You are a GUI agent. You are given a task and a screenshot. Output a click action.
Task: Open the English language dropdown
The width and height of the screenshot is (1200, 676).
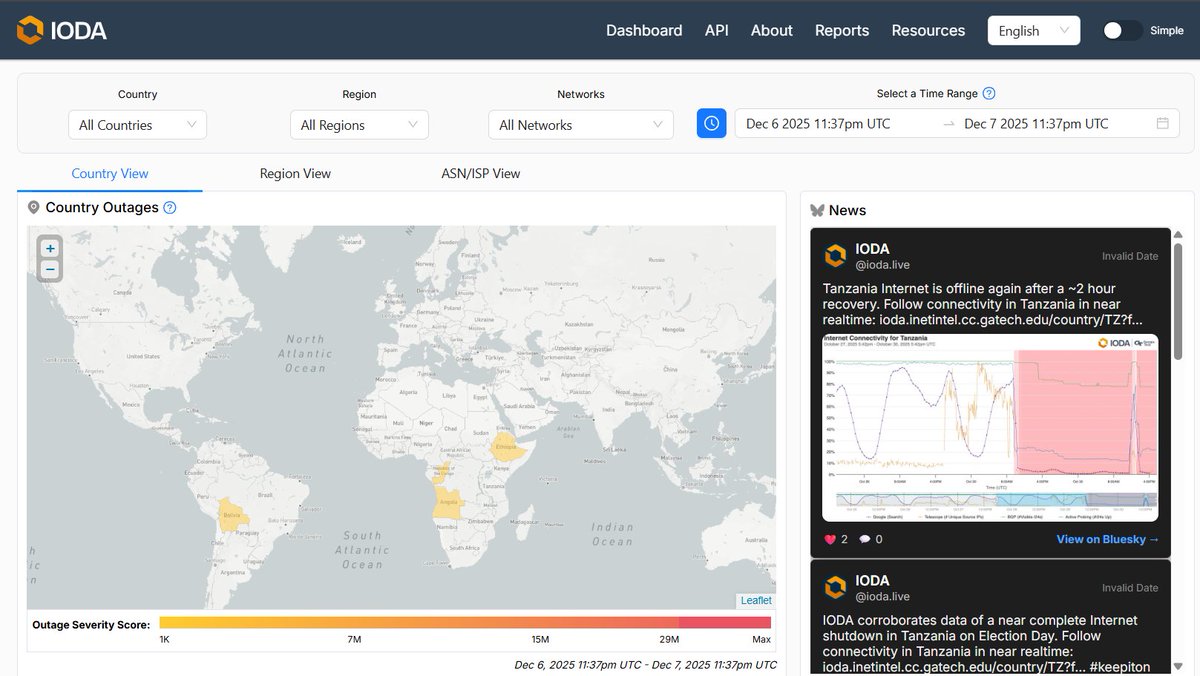point(1033,31)
